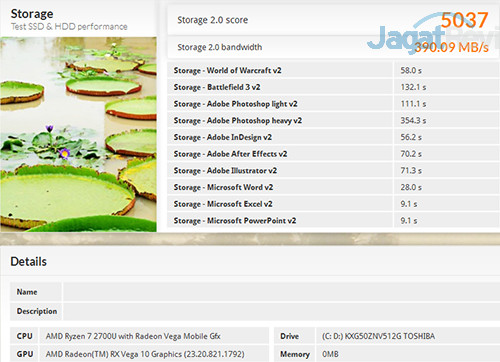Select Adobe Photoshop heavy v2 row
Viewport: 500px width, 362px height.
[x=333, y=120]
